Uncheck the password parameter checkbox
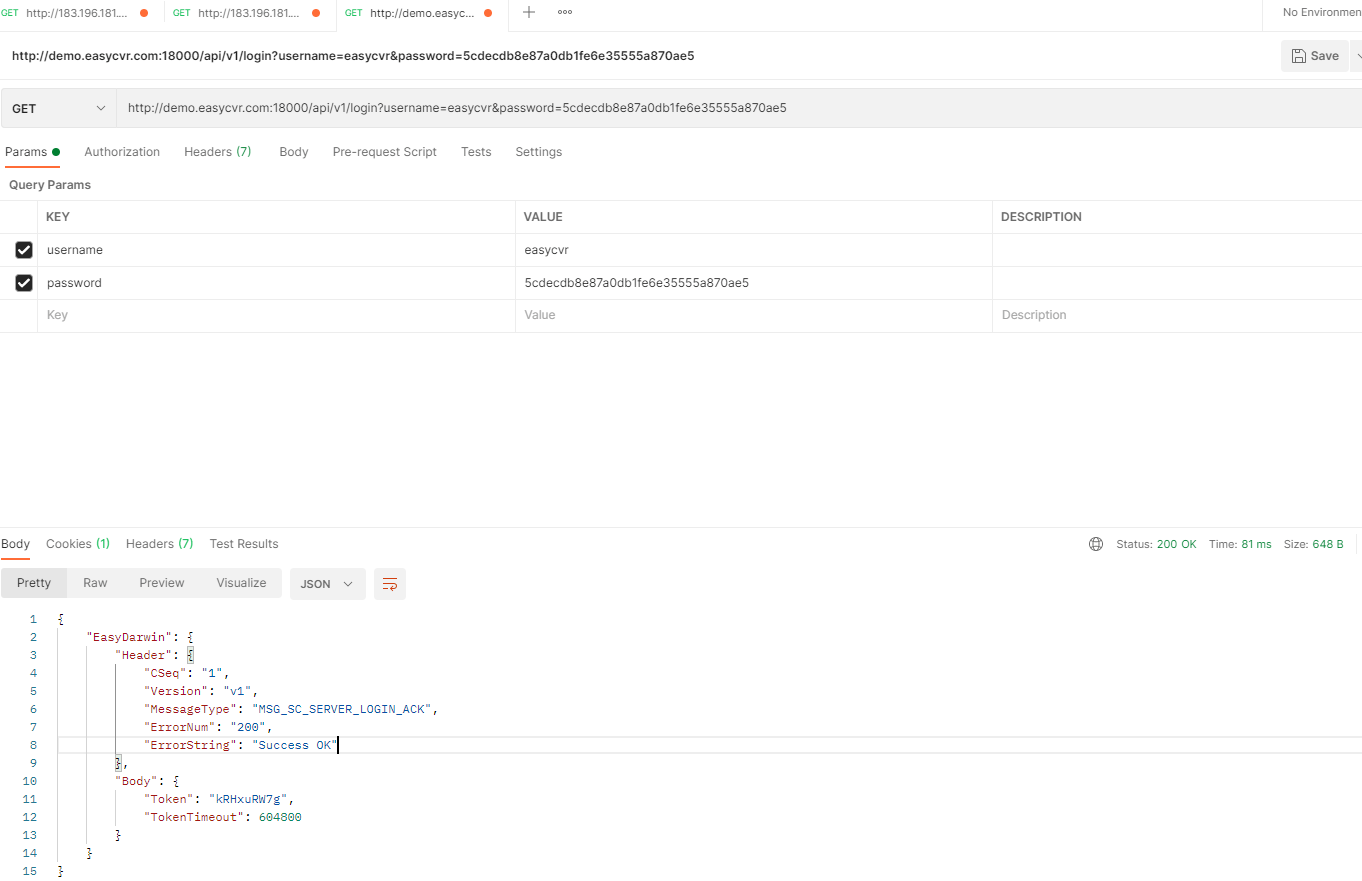This screenshot has height=881, width=1362. (x=24, y=283)
